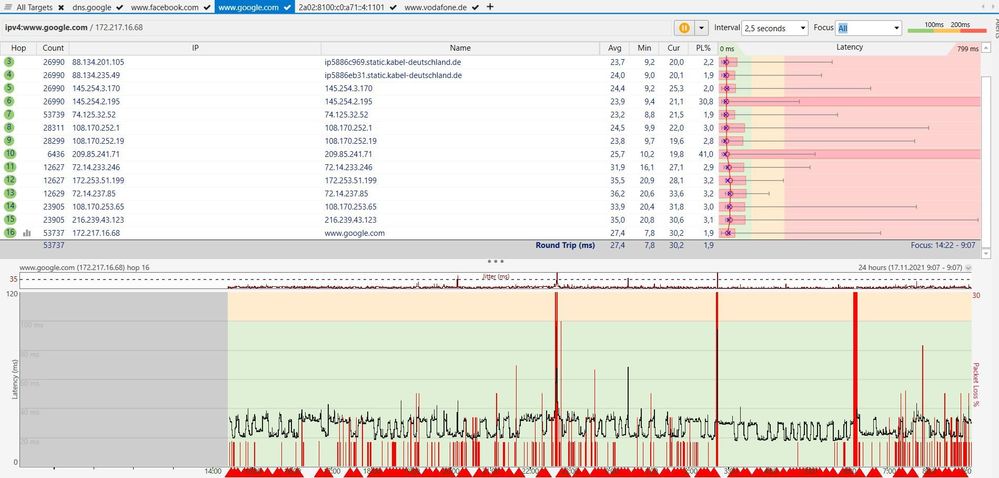Click the hop 10 green circle icon
This screenshot has width=999, height=478.
pyautogui.click(x=10, y=154)
